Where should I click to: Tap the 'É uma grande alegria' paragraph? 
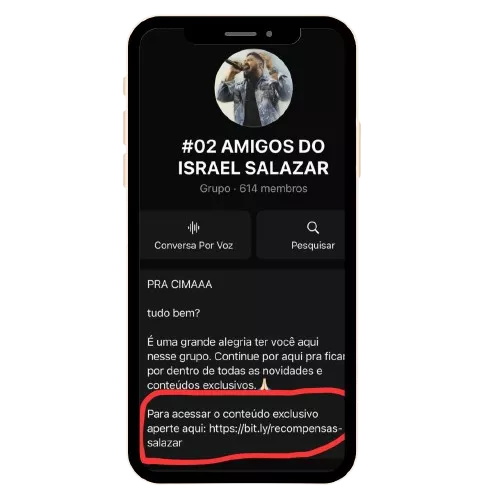[246, 363]
